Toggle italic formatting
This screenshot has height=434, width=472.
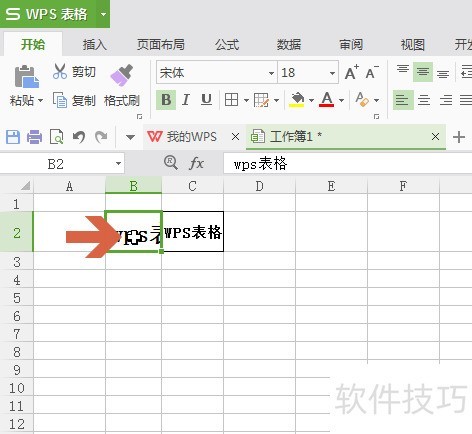(186, 100)
